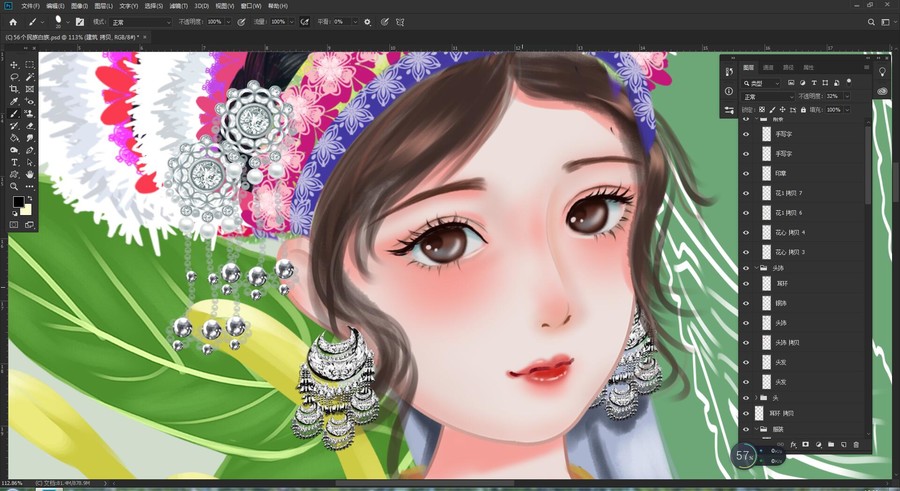Hide the 印章 layer
Viewport: 900px width, 491px height.
tap(746, 173)
